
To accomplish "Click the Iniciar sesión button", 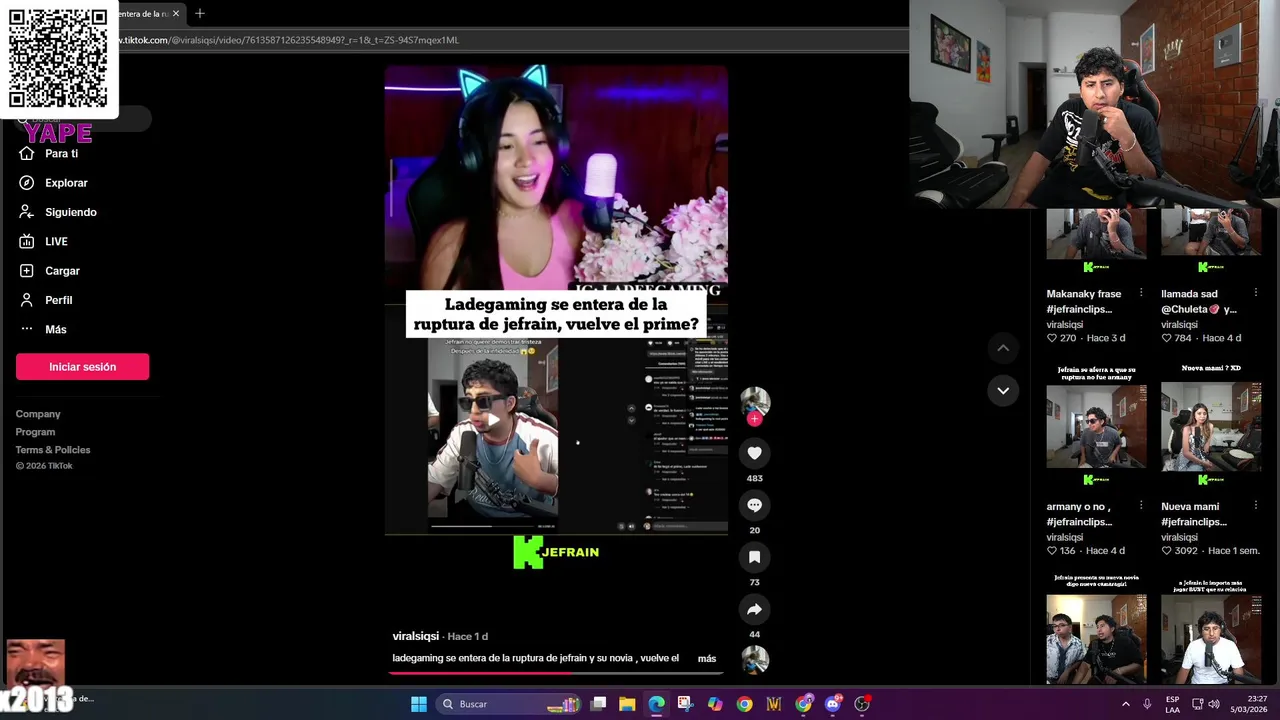I will 82,367.
